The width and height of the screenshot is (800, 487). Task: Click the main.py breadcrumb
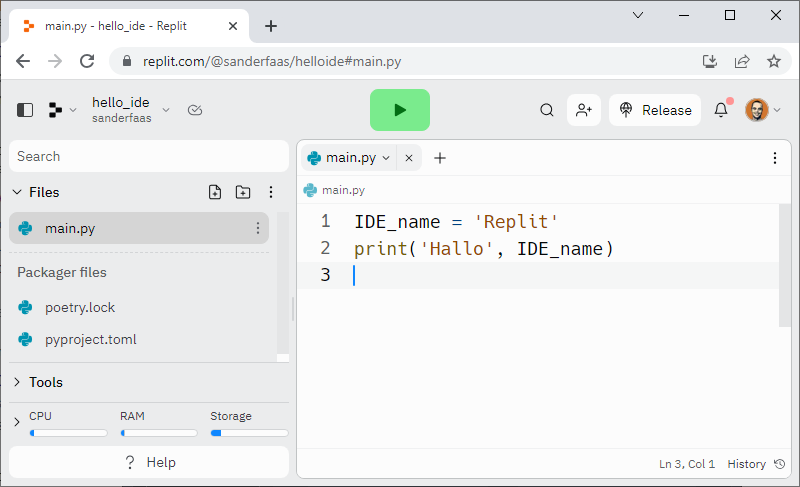pos(343,190)
